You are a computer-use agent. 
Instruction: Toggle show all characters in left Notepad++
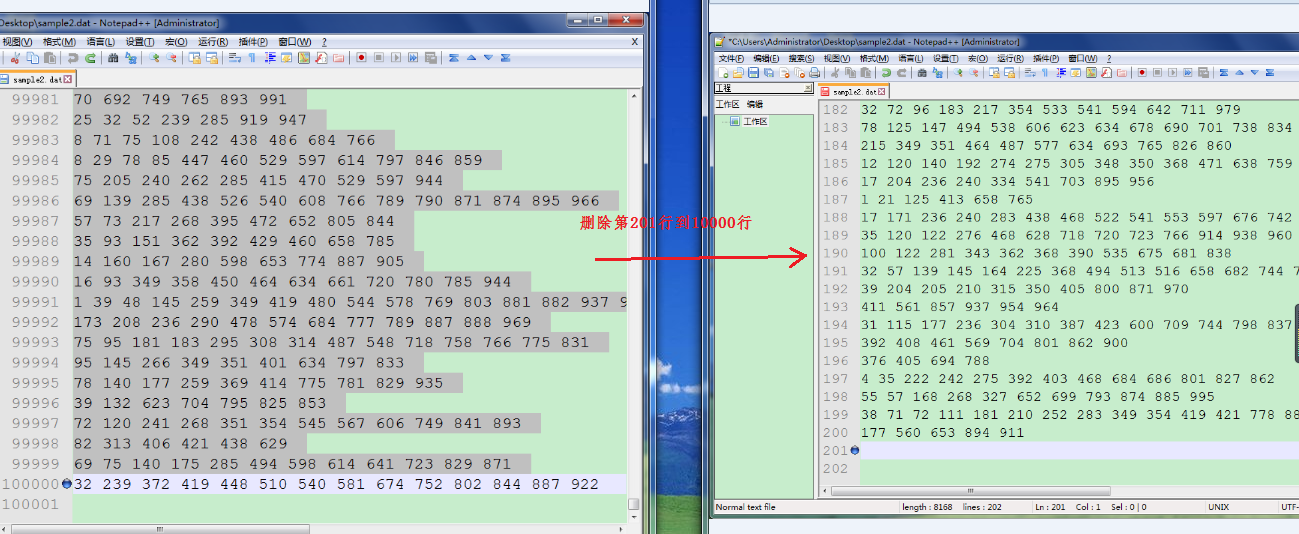[251, 58]
